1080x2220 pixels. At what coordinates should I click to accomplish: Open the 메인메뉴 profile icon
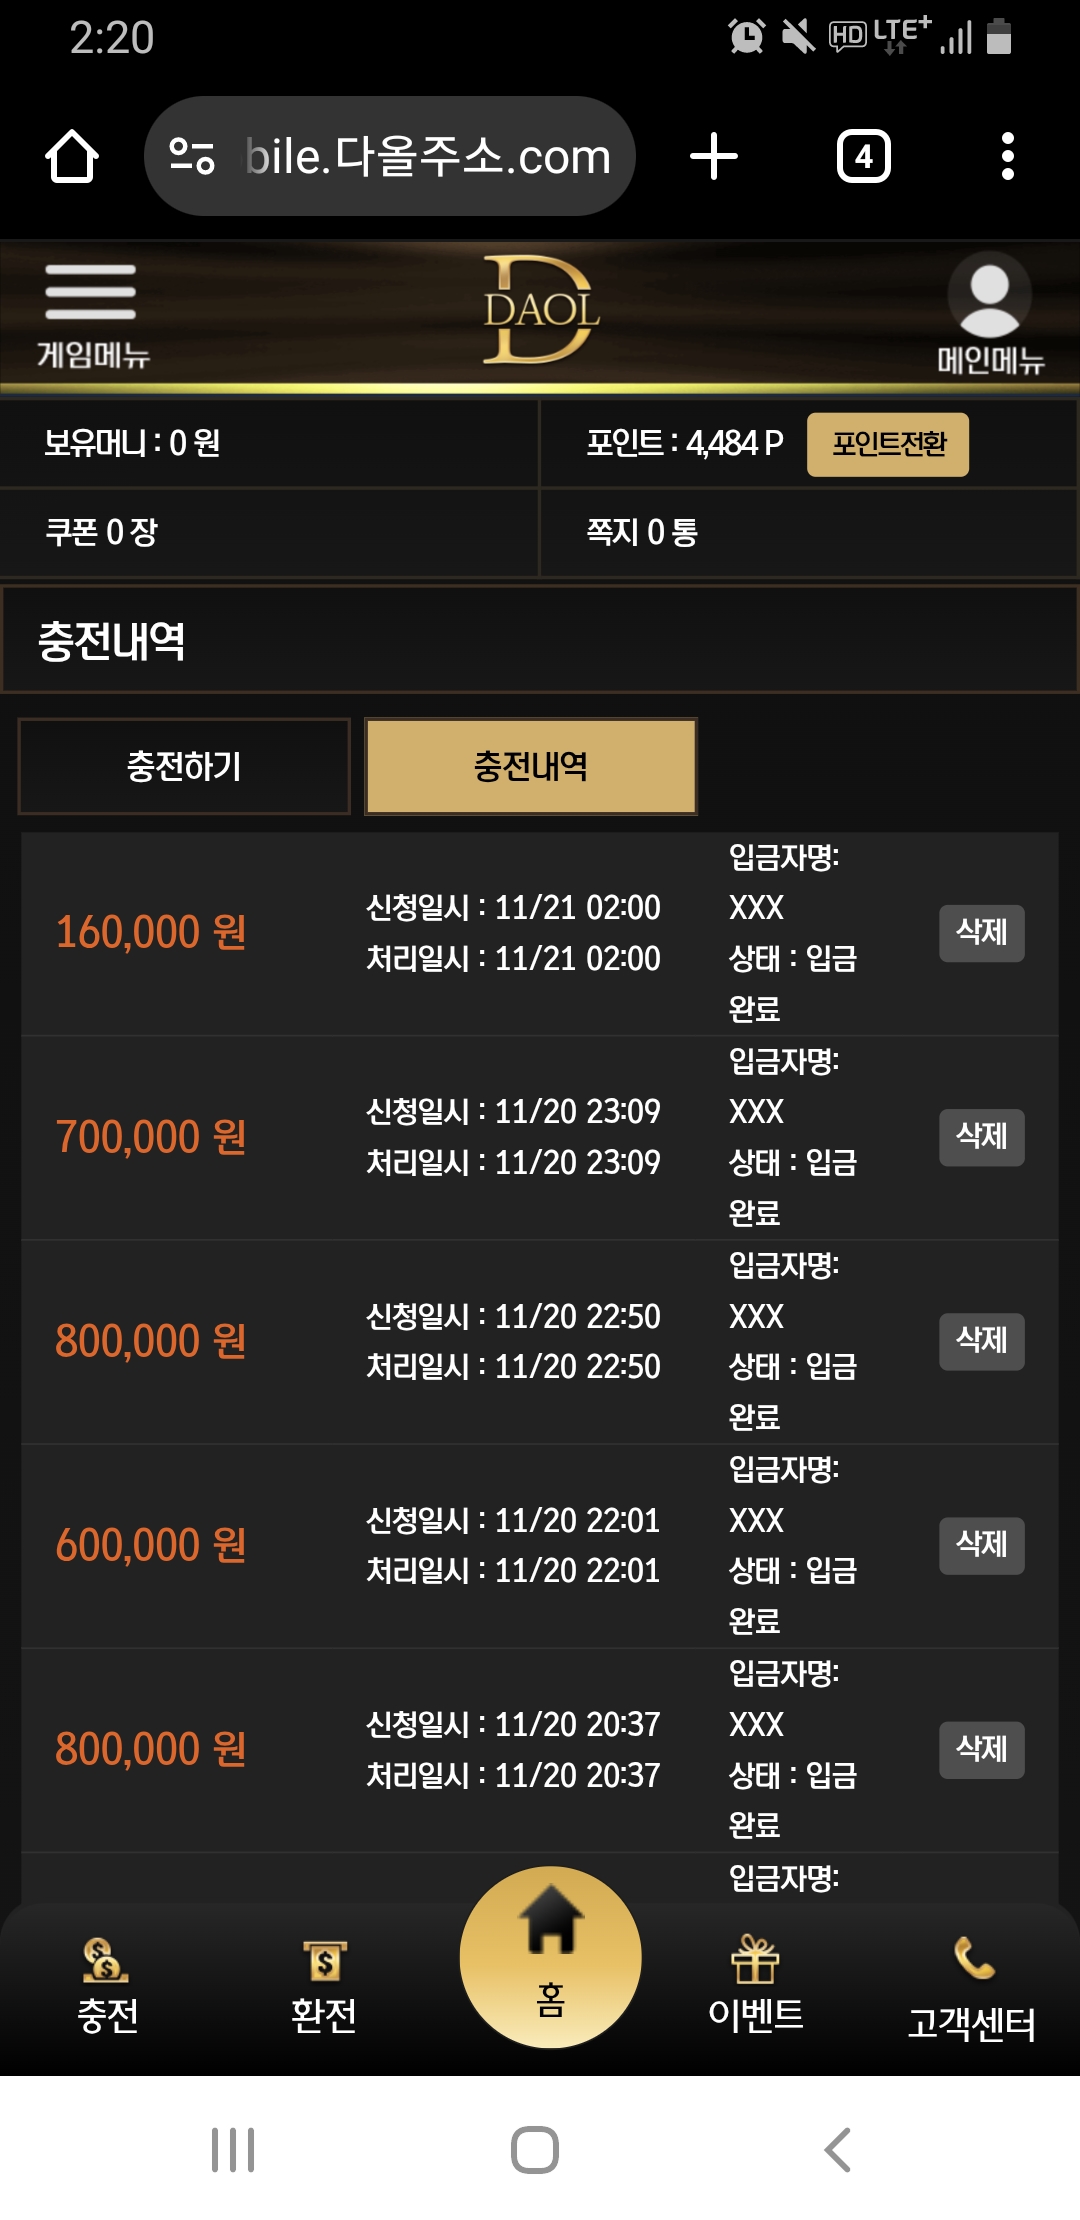[x=989, y=296]
